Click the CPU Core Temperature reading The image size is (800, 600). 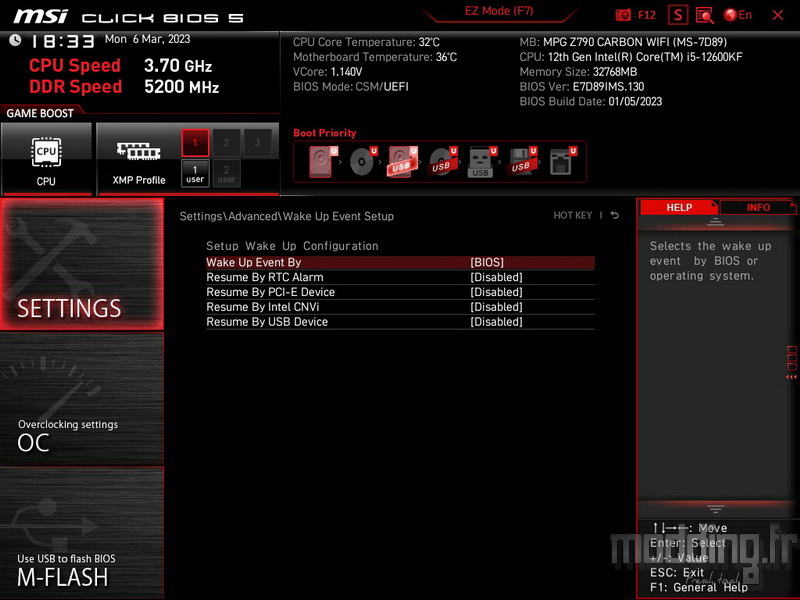[x=366, y=42]
